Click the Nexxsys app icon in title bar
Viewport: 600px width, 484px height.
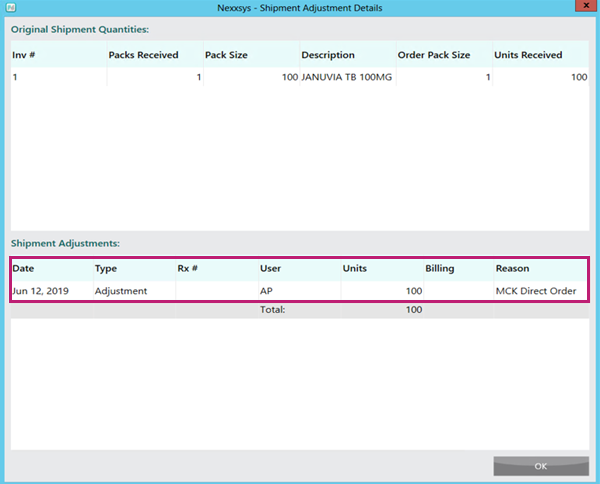click(x=8, y=7)
